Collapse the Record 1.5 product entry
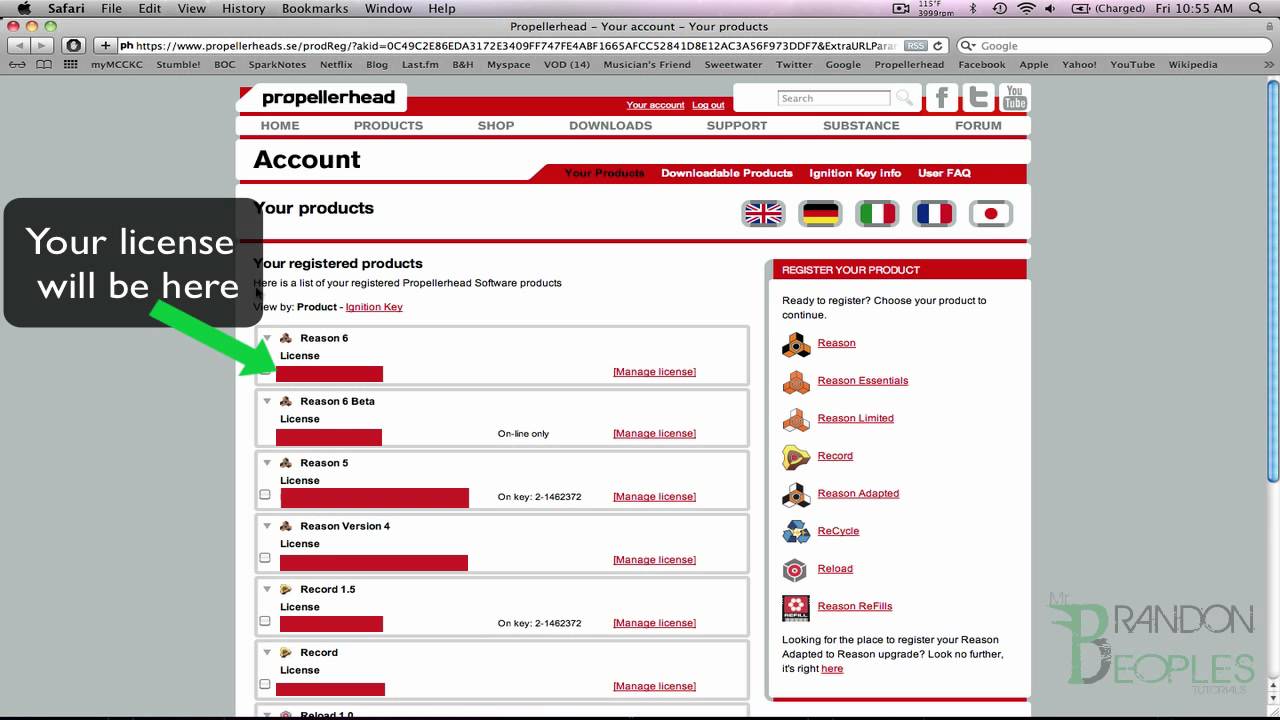The image size is (1280, 720). pos(267,589)
